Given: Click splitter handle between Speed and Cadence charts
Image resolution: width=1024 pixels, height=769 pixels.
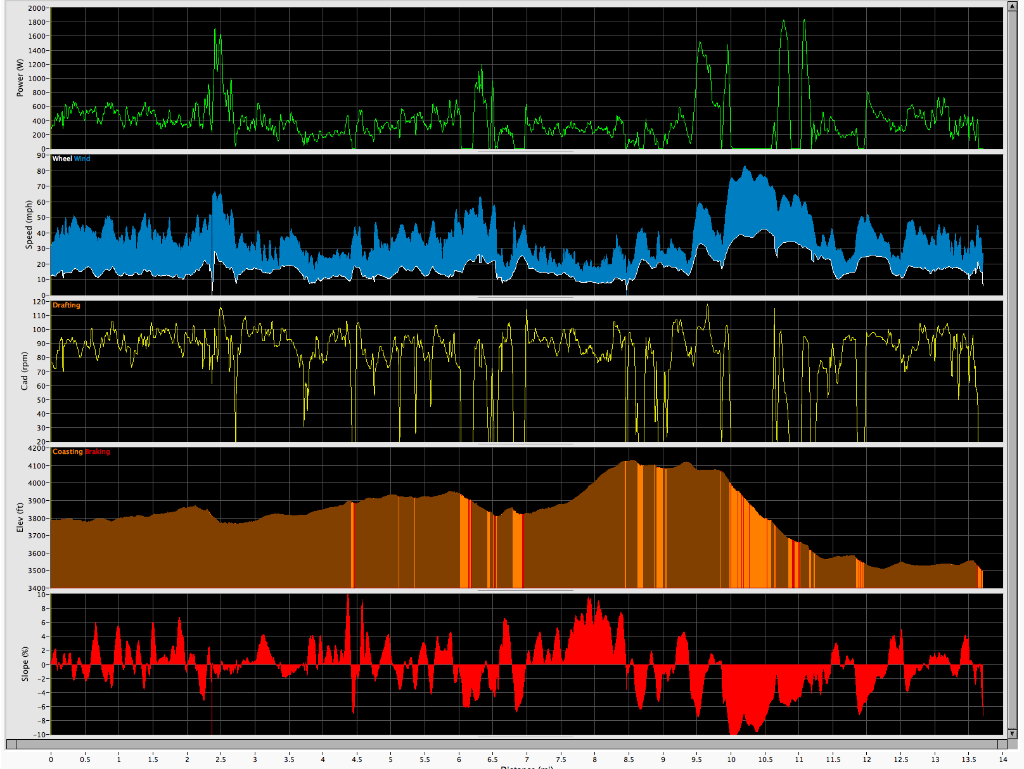Looking at the screenshot, I should click(526, 297).
